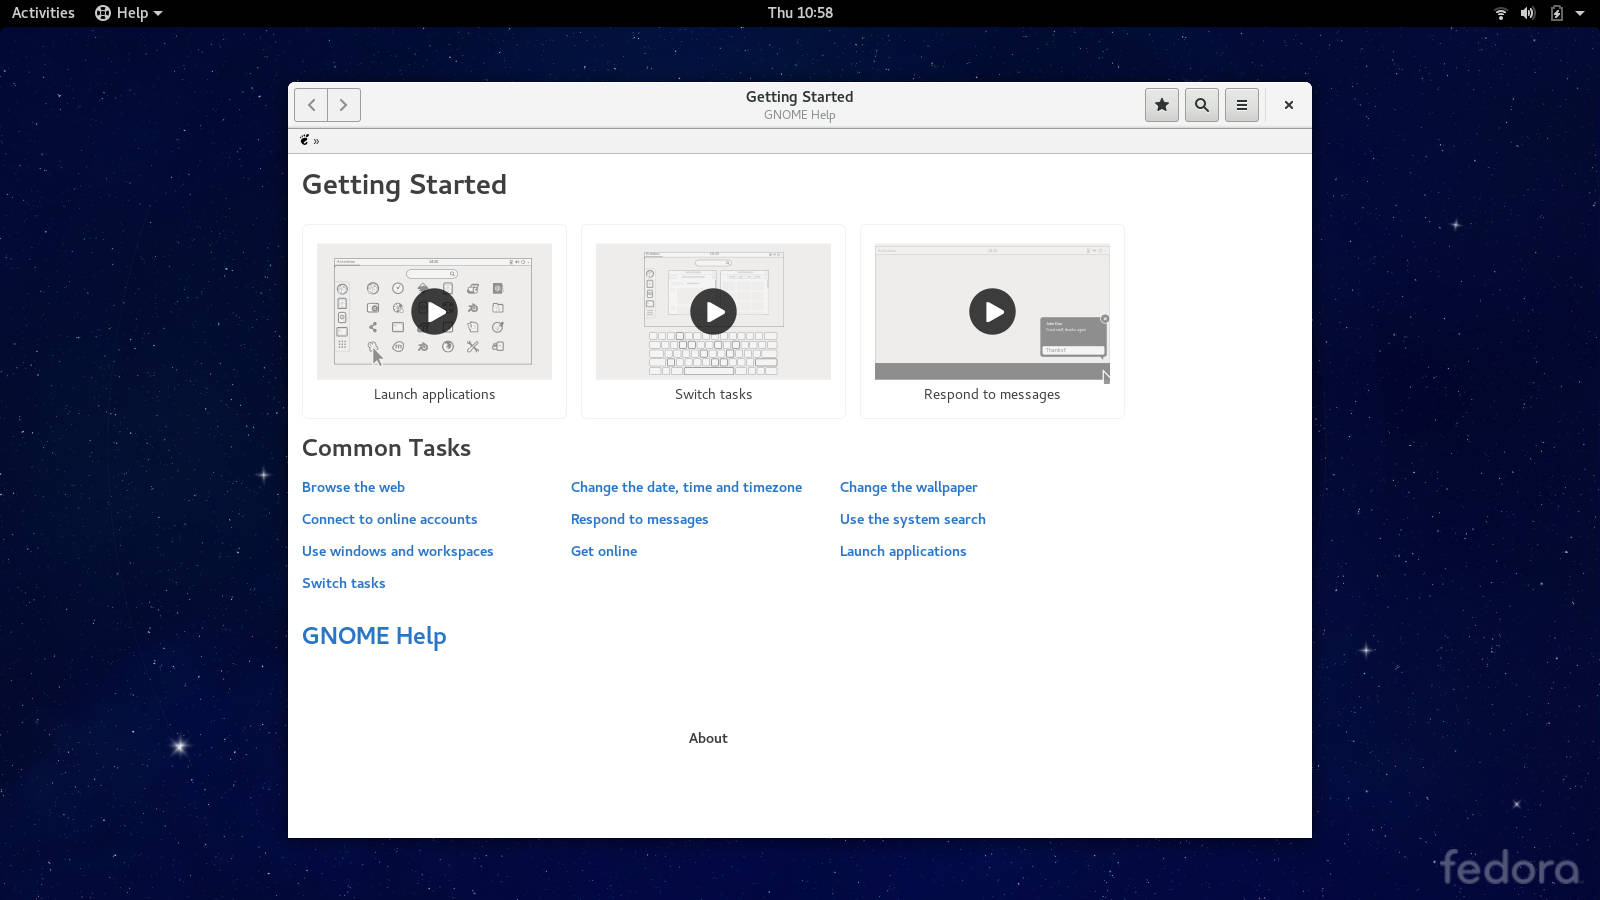Play the Switch tasks video
Screen dimensions: 1600x900
(713, 312)
